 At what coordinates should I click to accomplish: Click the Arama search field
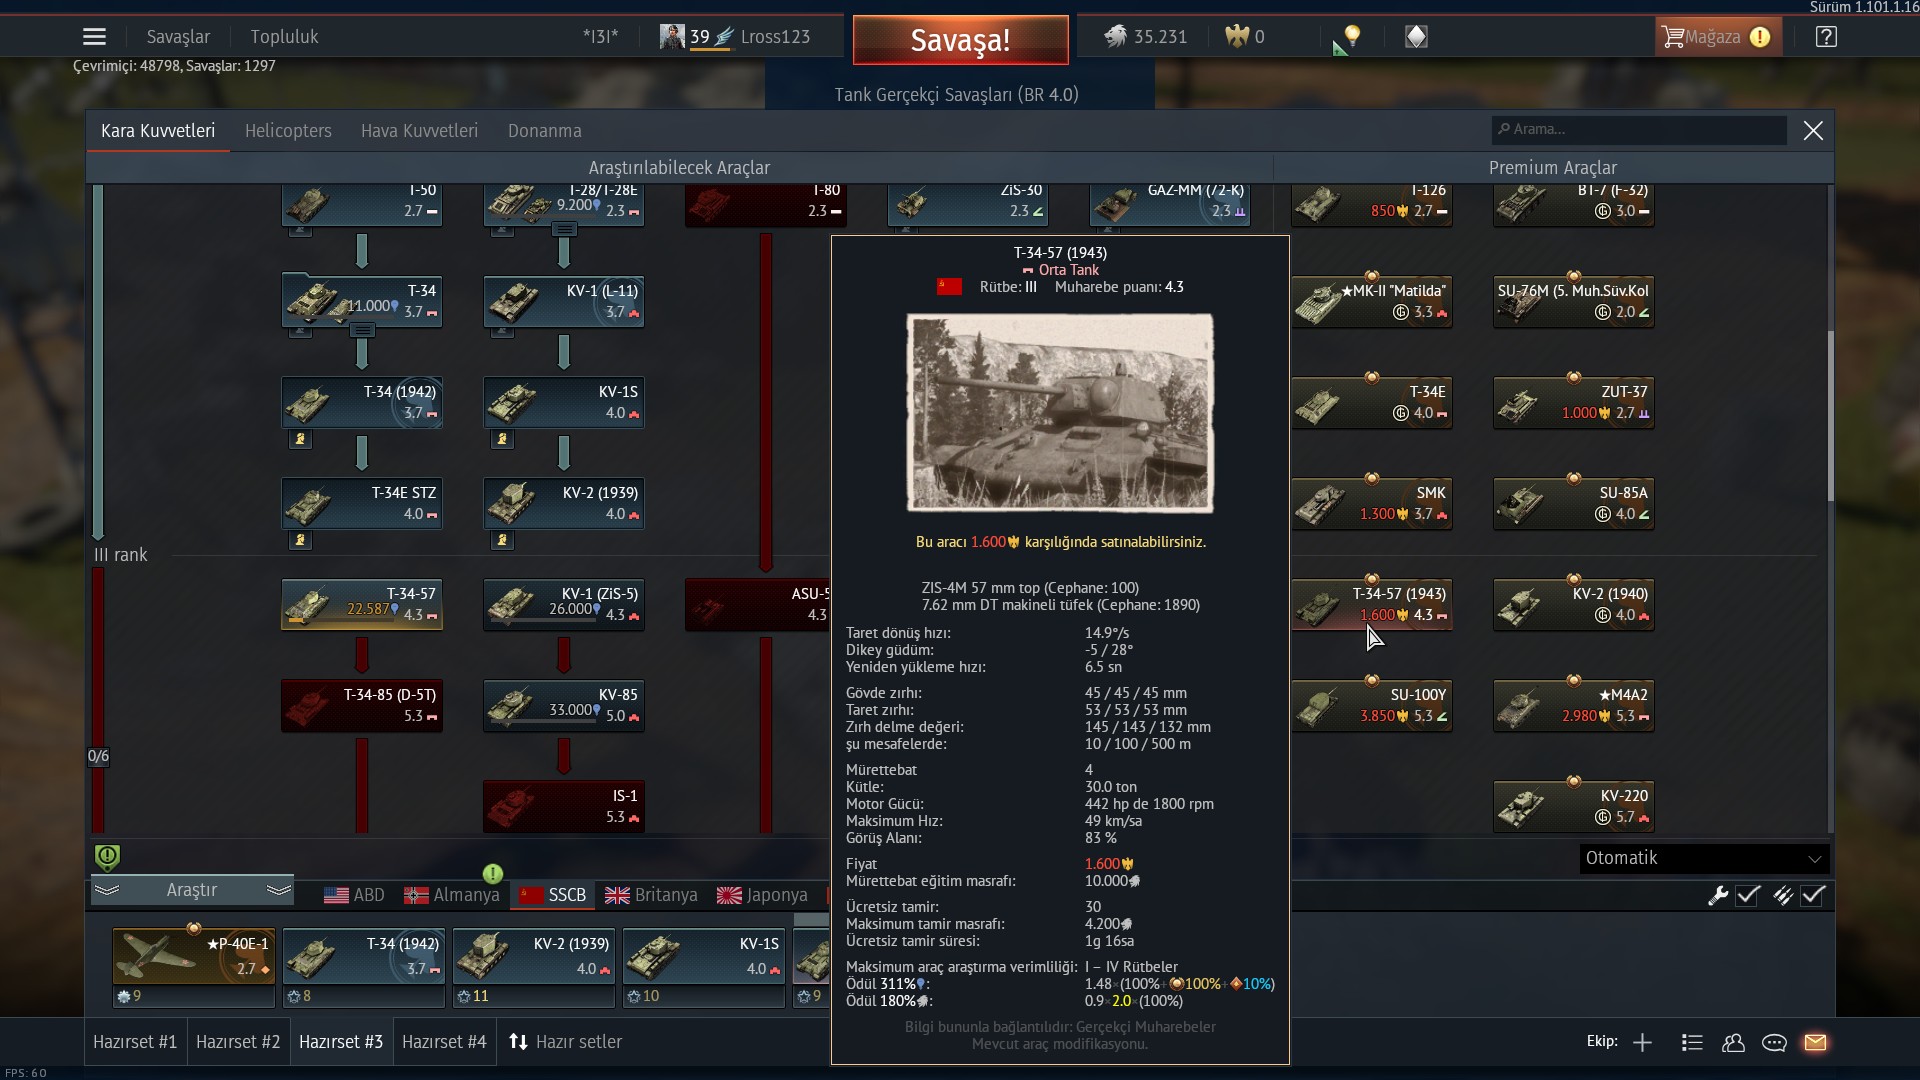point(1640,130)
